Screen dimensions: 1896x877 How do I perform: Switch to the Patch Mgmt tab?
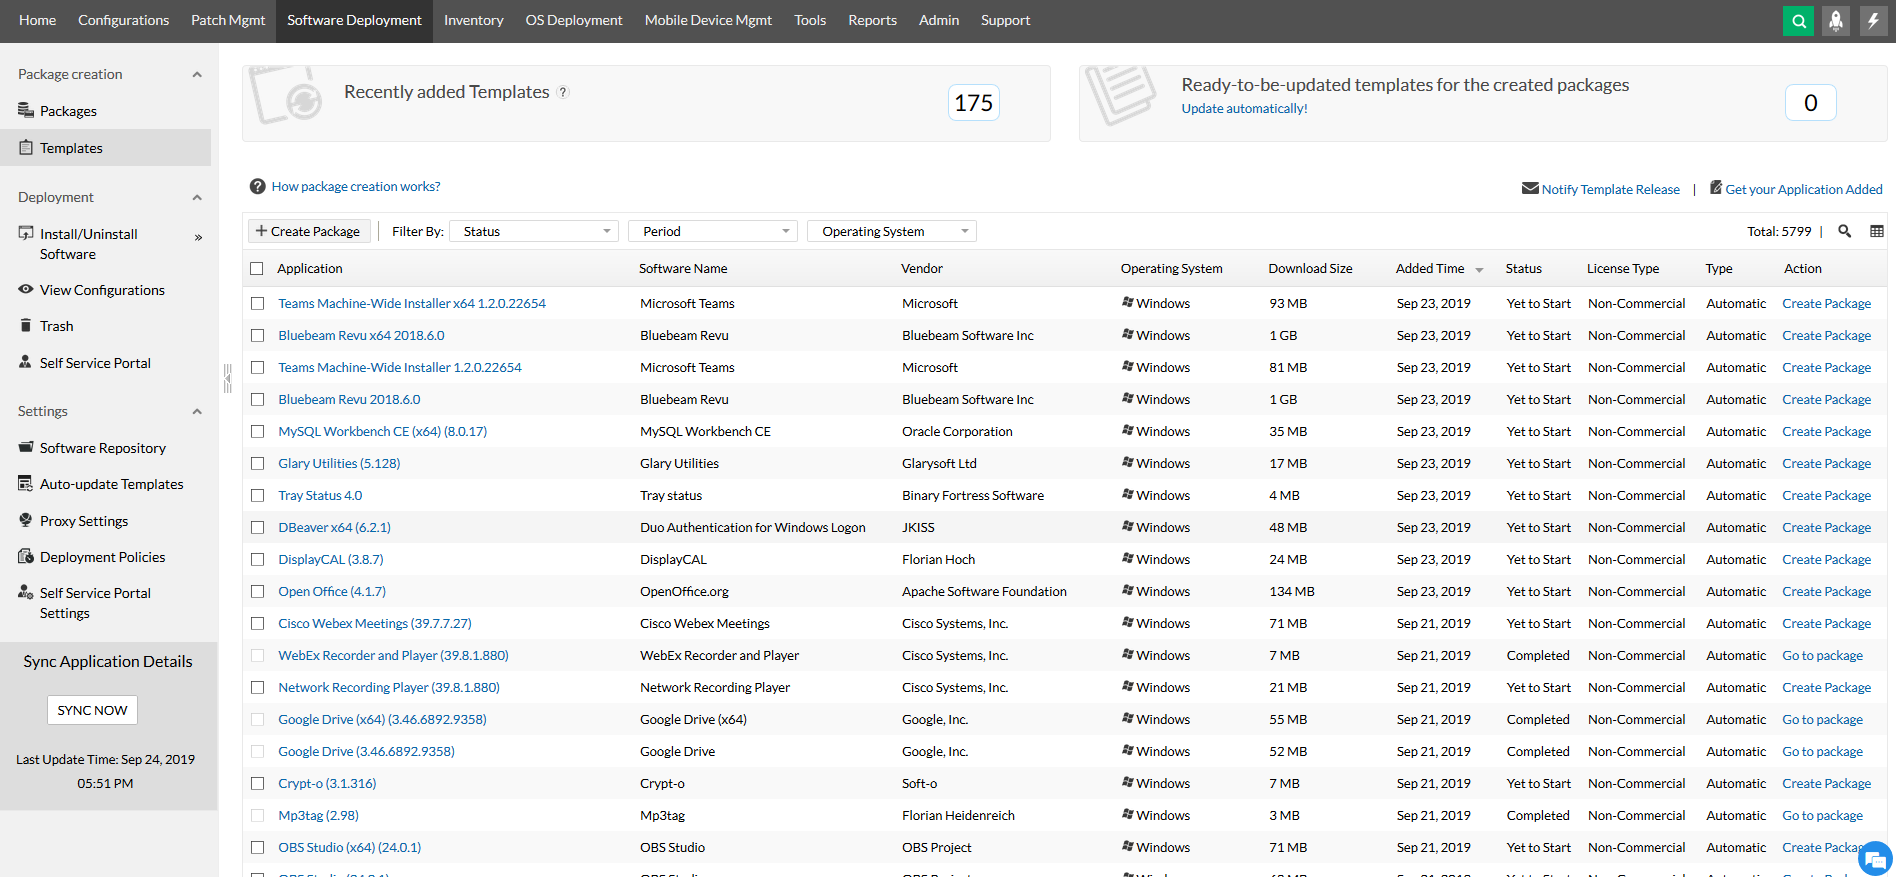click(228, 21)
